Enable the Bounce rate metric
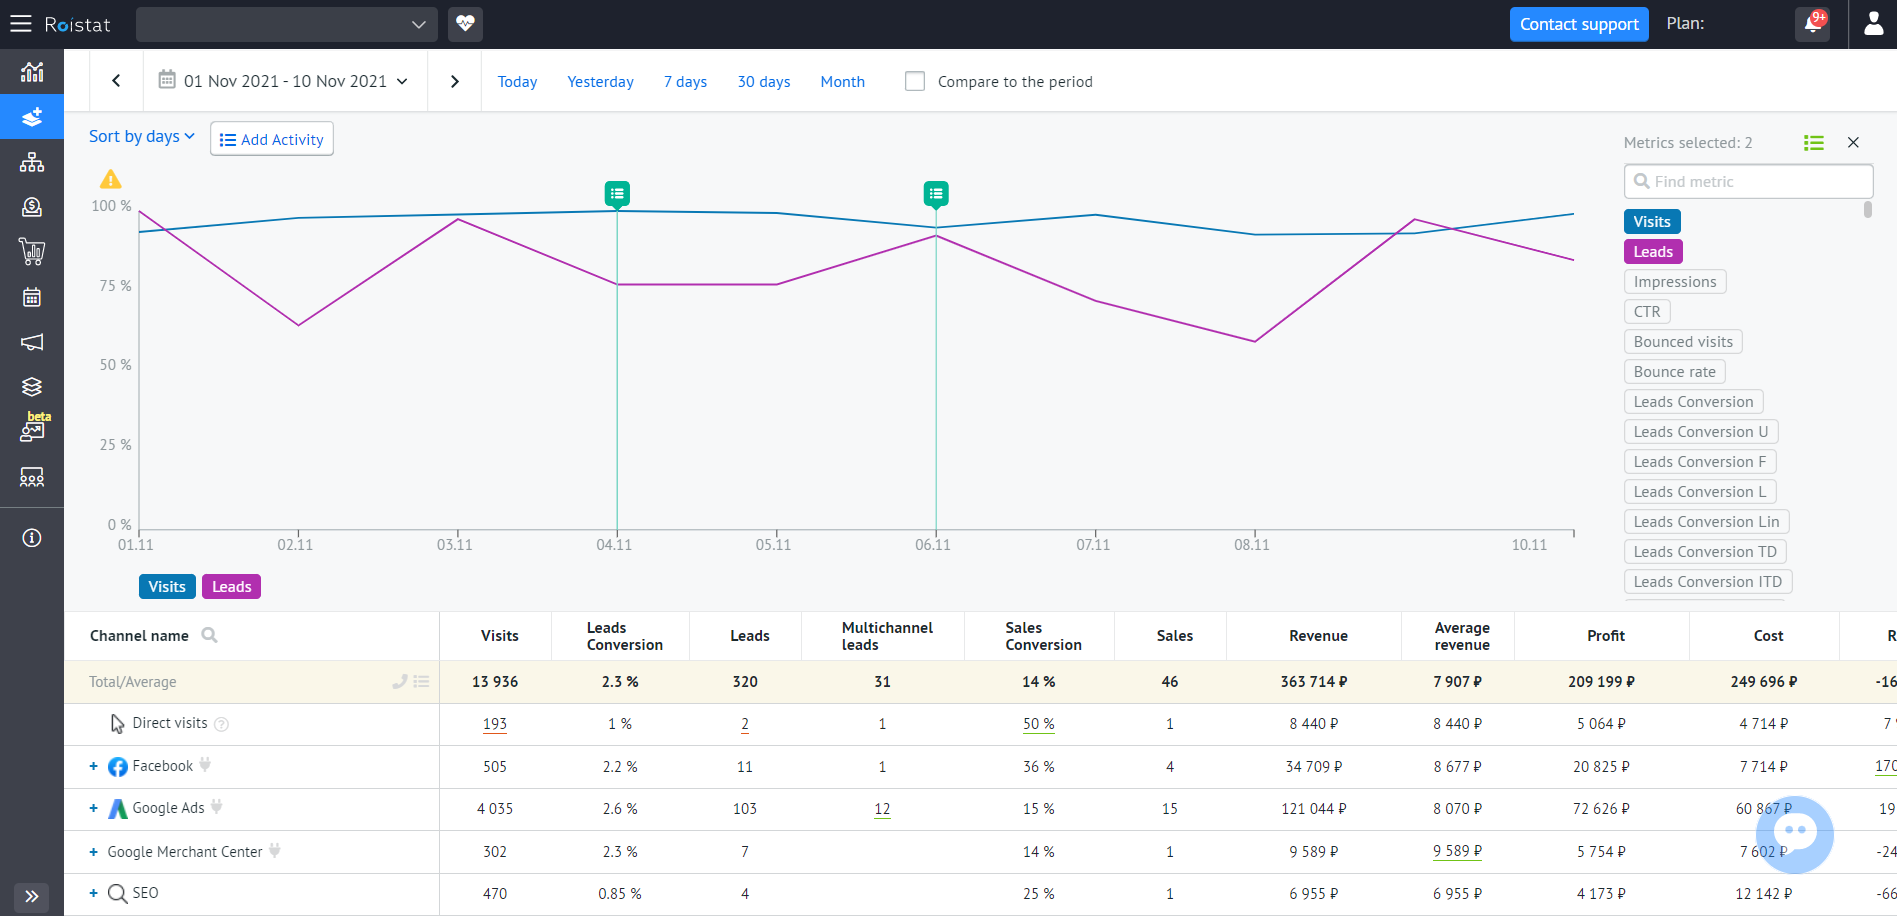Image resolution: width=1897 pixels, height=916 pixels. click(x=1675, y=372)
